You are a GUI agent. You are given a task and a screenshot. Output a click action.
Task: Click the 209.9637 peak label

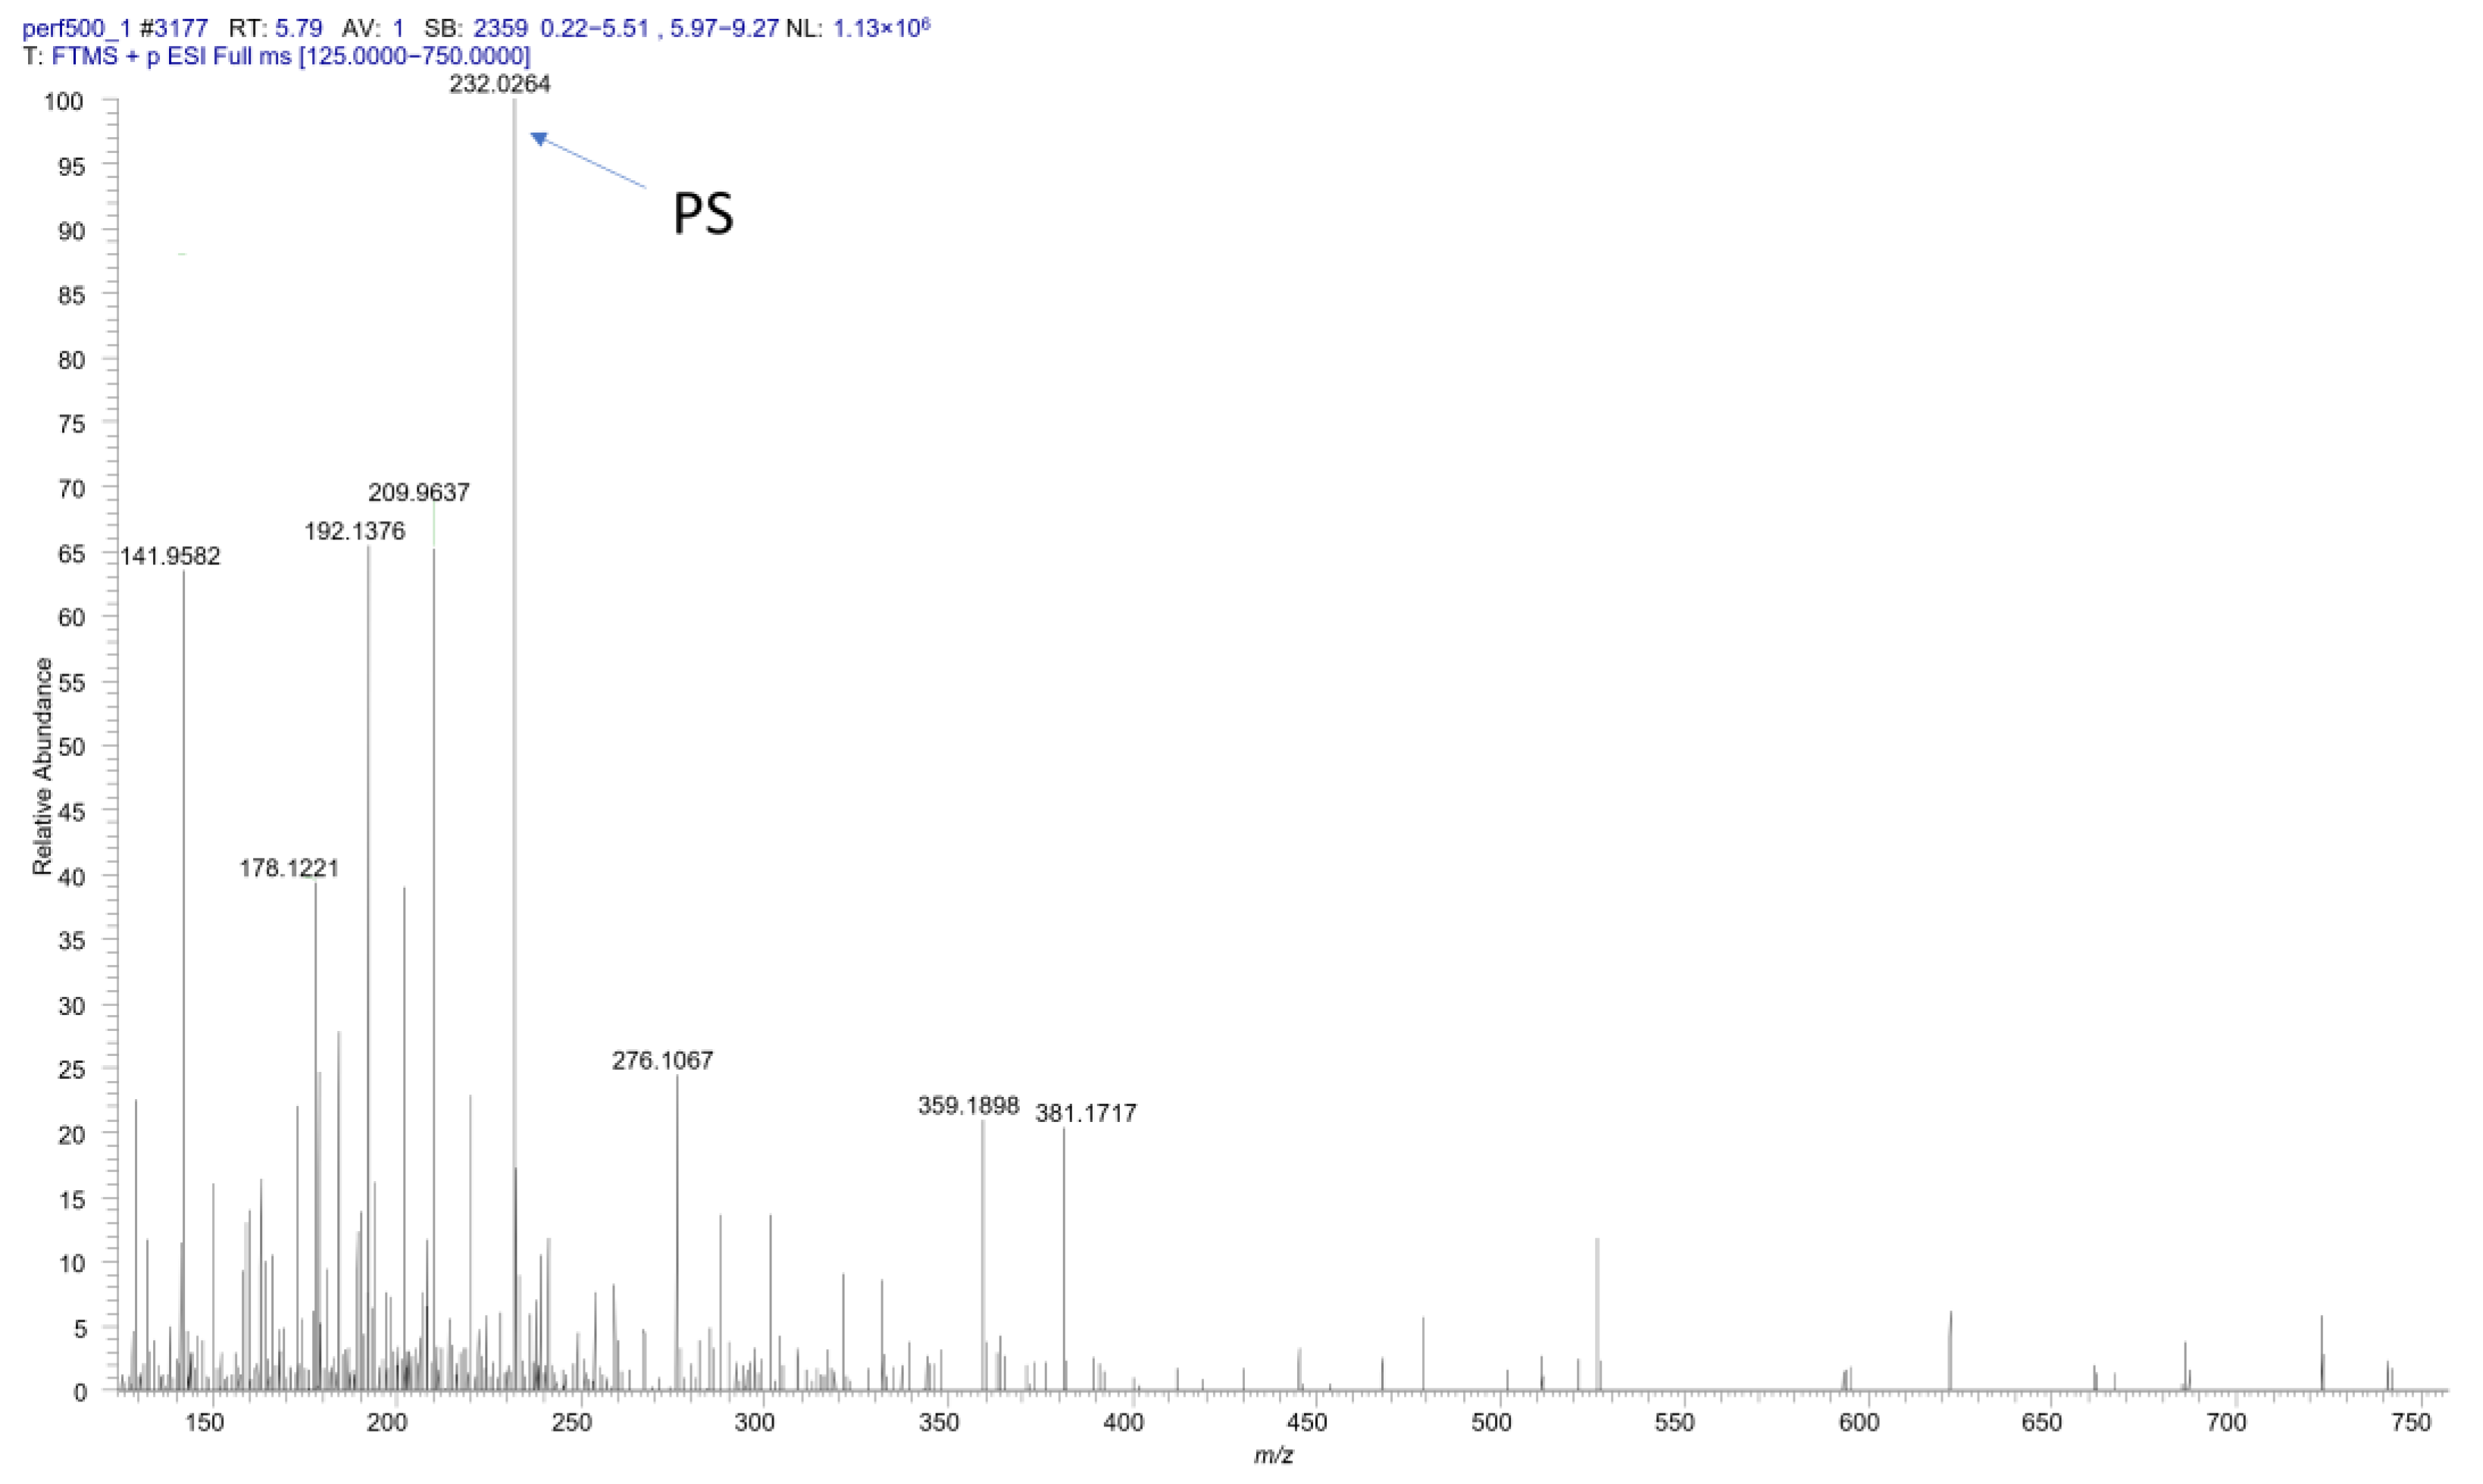[418, 492]
